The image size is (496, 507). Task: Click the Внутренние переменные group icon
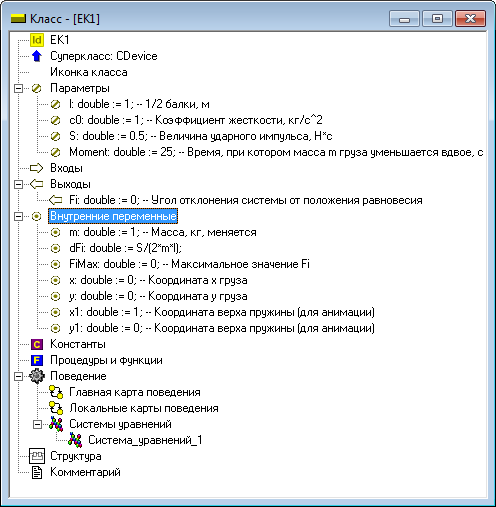37,216
